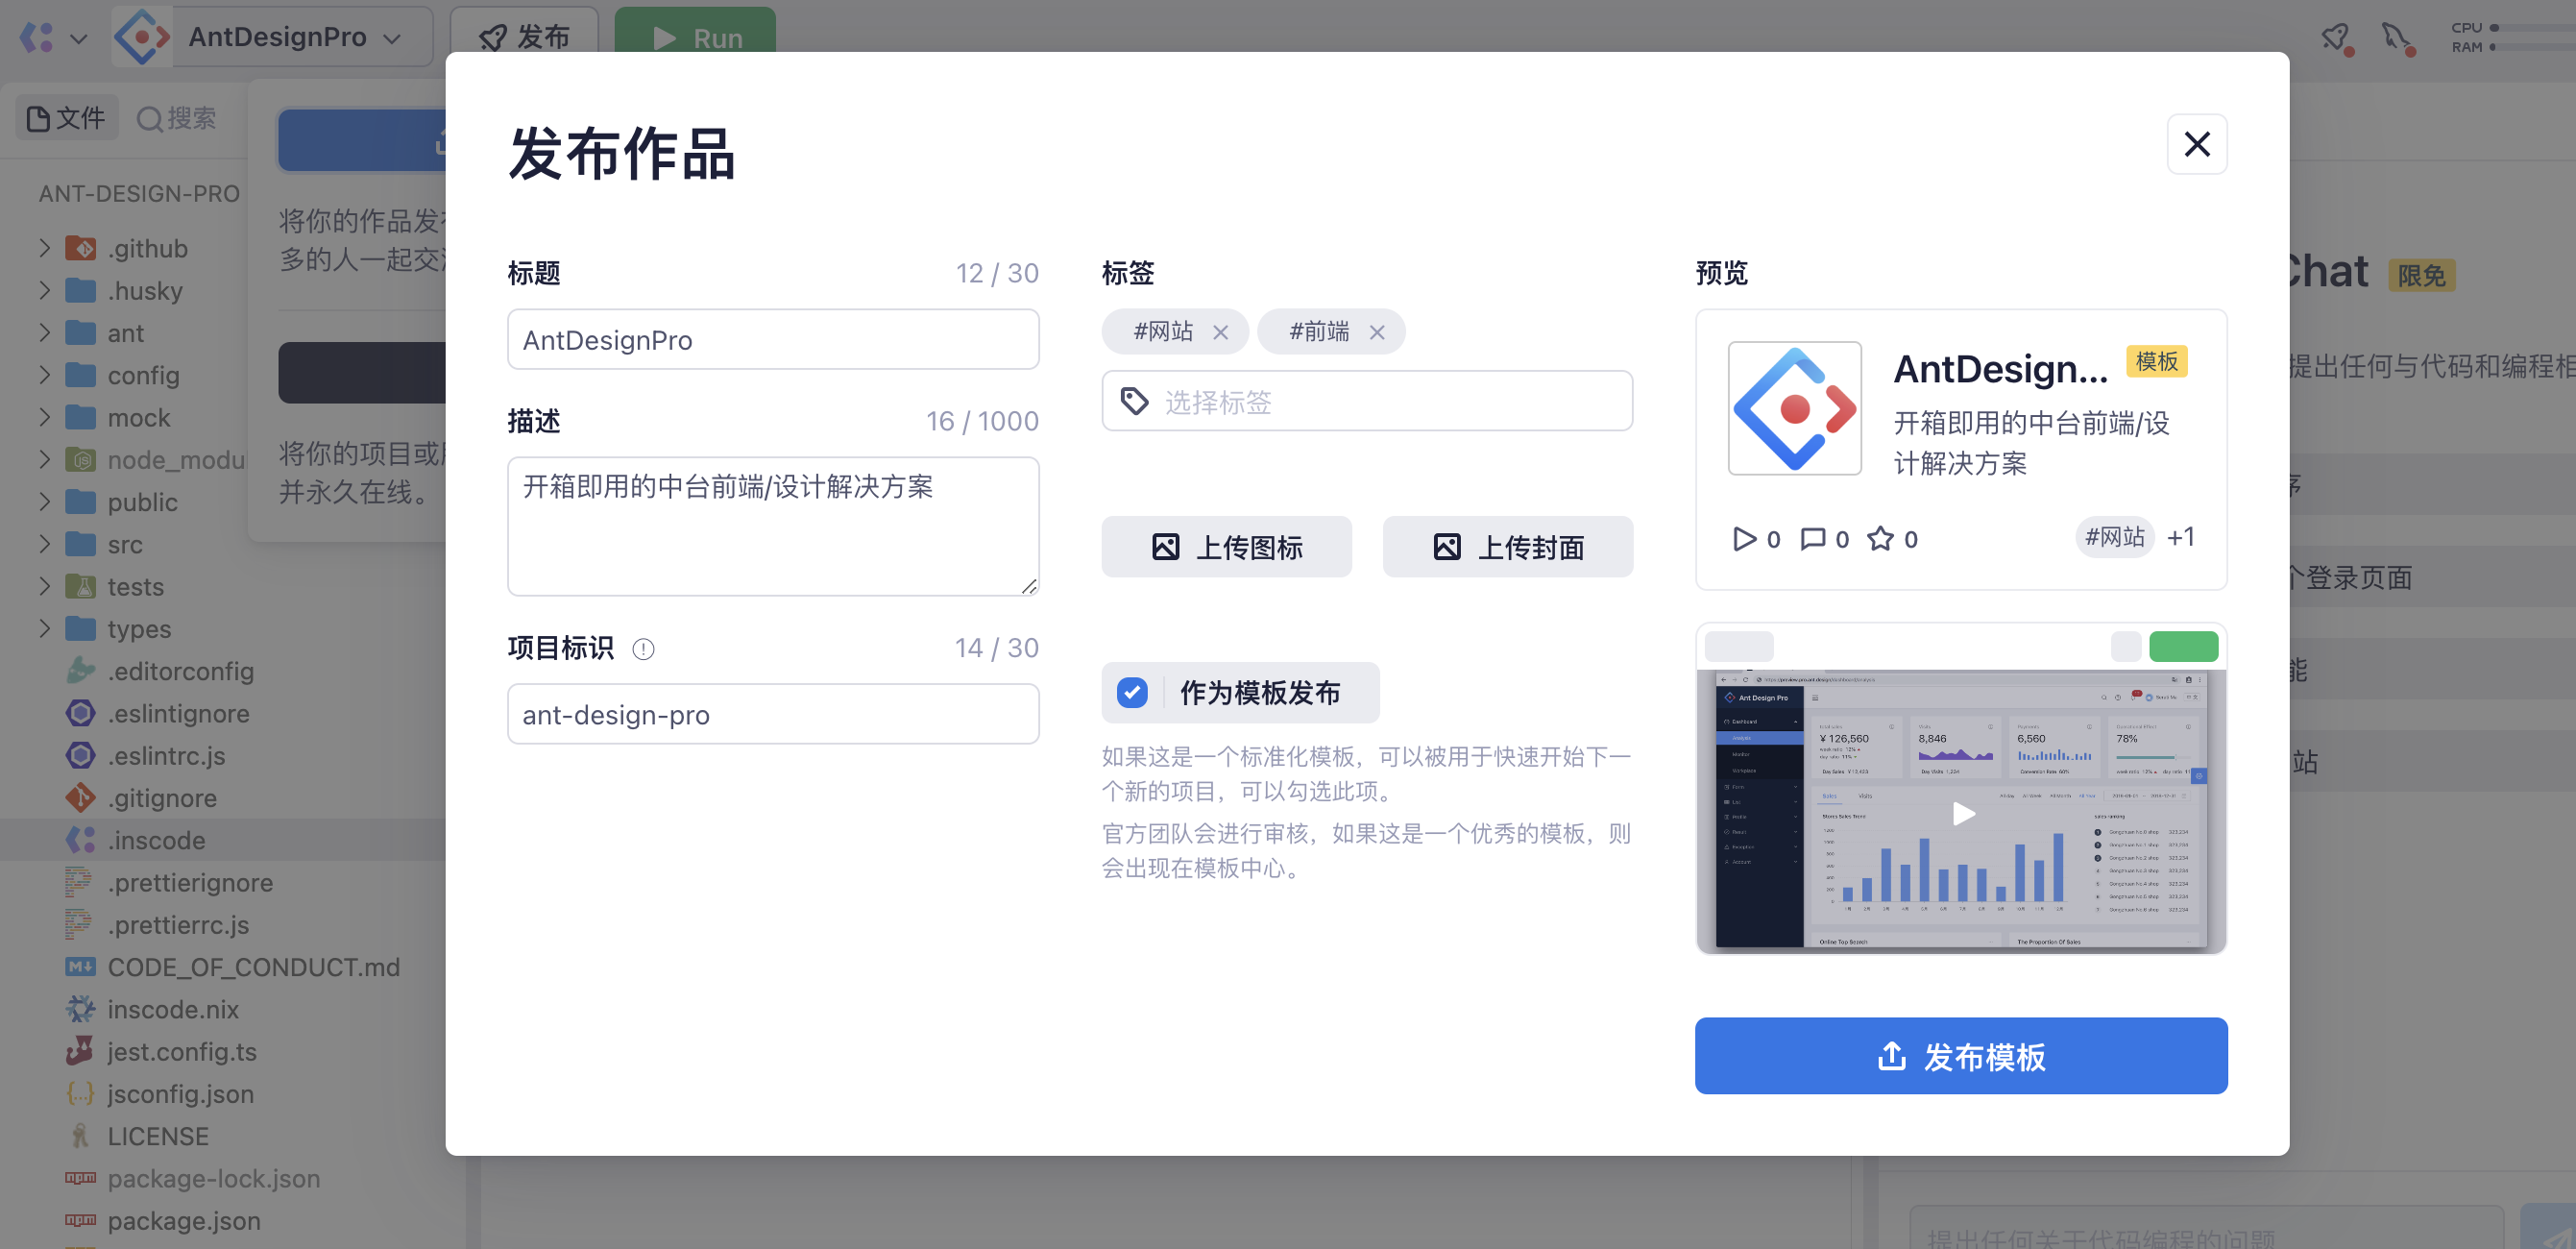Click the 发布模板 button

click(1961, 1056)
